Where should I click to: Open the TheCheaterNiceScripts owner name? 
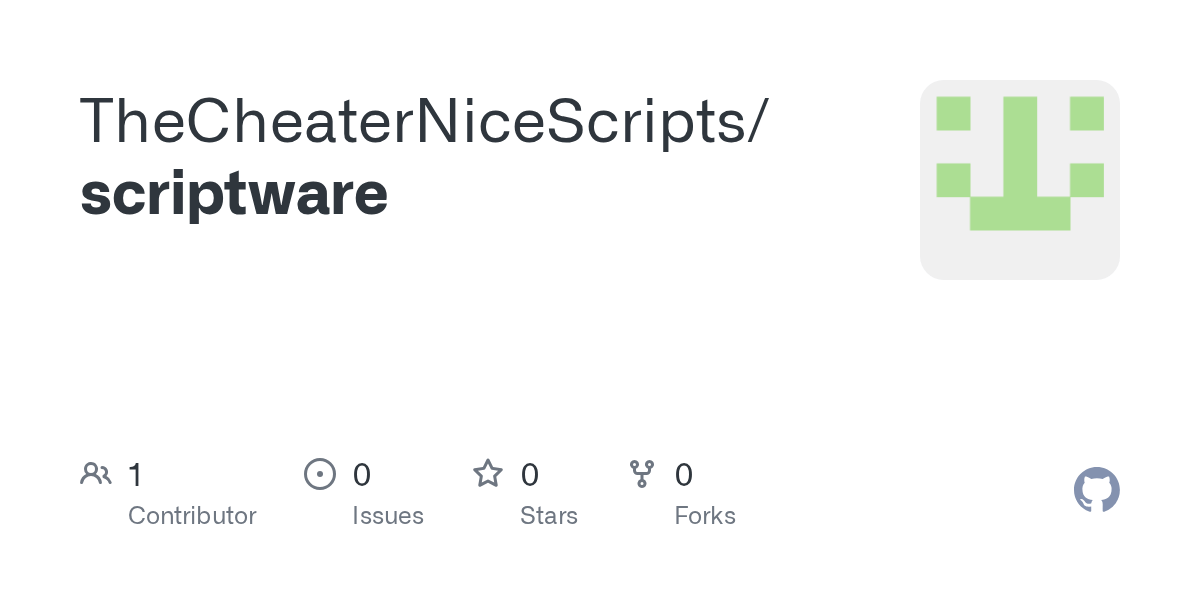[x=411, y=120]
